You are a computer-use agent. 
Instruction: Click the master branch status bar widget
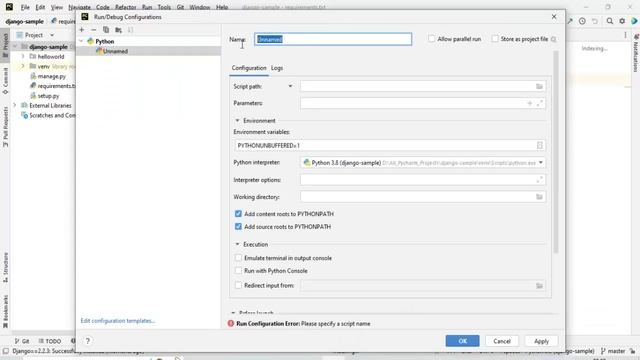tap(613, 351)
